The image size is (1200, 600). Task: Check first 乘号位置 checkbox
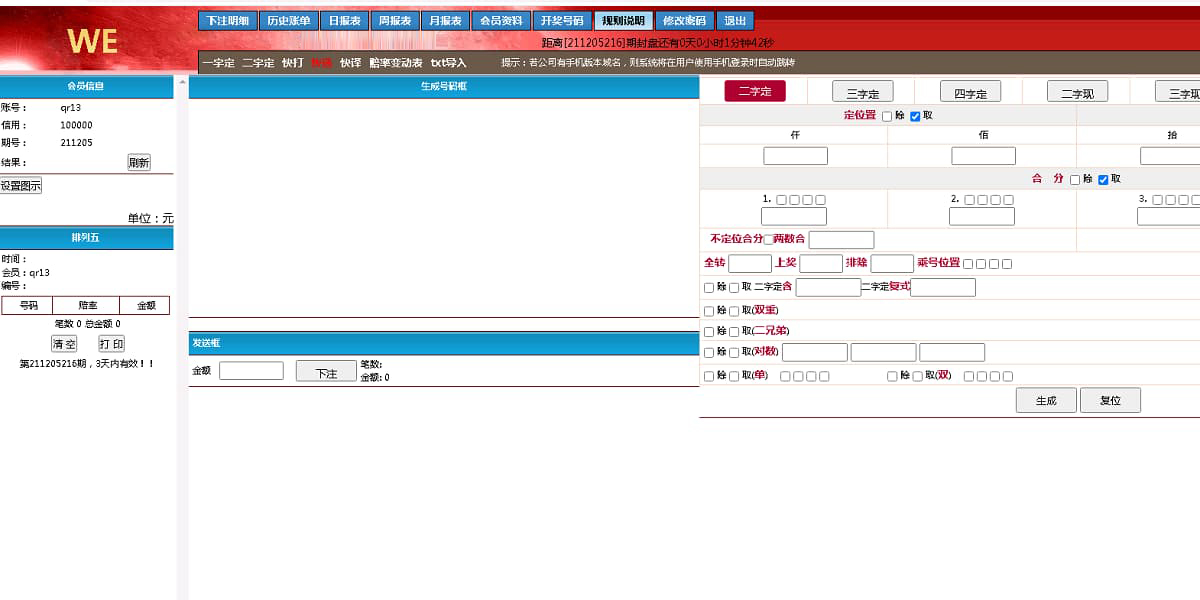coord(968,264)
